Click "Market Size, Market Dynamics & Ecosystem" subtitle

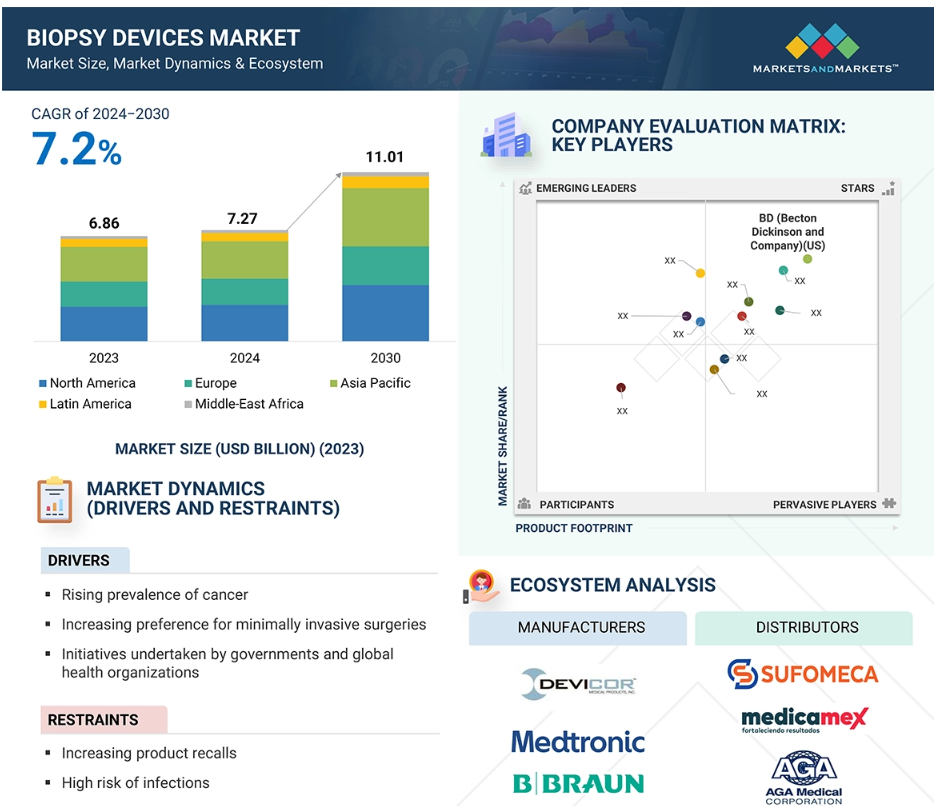(x=175, y=64)
